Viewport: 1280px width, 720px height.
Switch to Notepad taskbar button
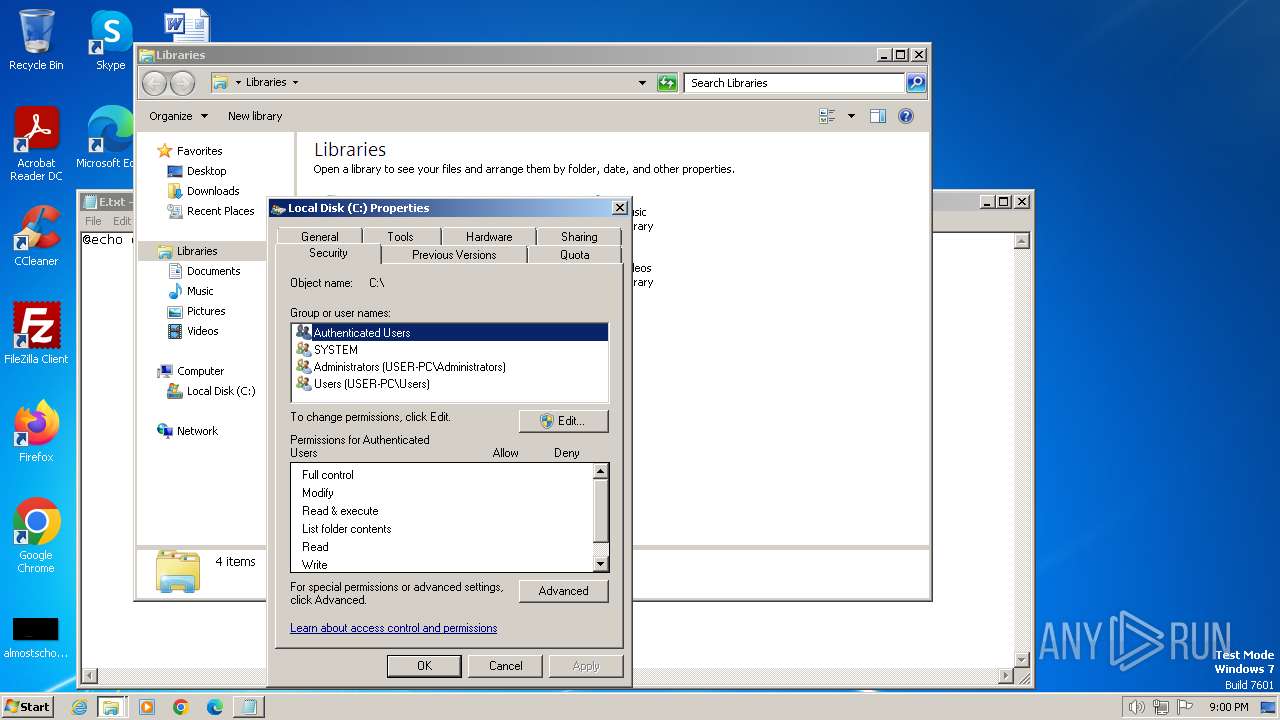point(248,707)
